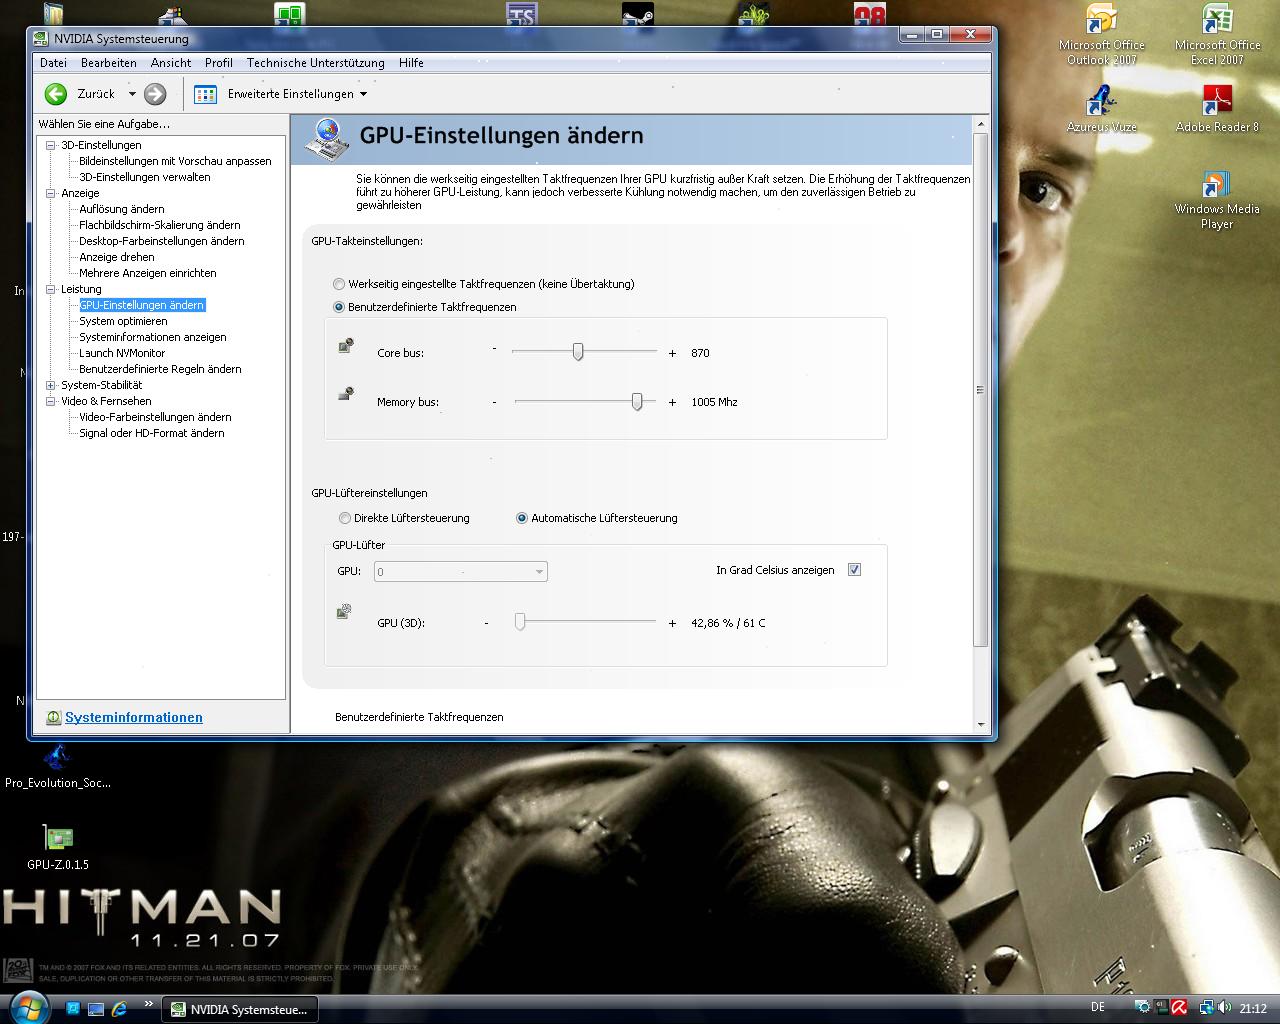
Task: Click the Memory bus chip icon
Action: point(346,394)
